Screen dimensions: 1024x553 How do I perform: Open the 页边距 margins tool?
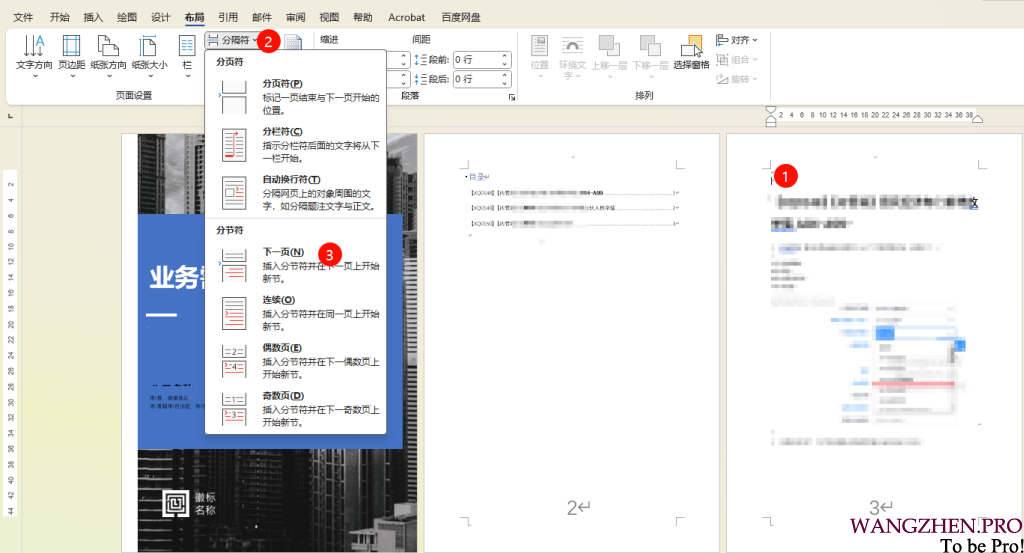[71, 51]
